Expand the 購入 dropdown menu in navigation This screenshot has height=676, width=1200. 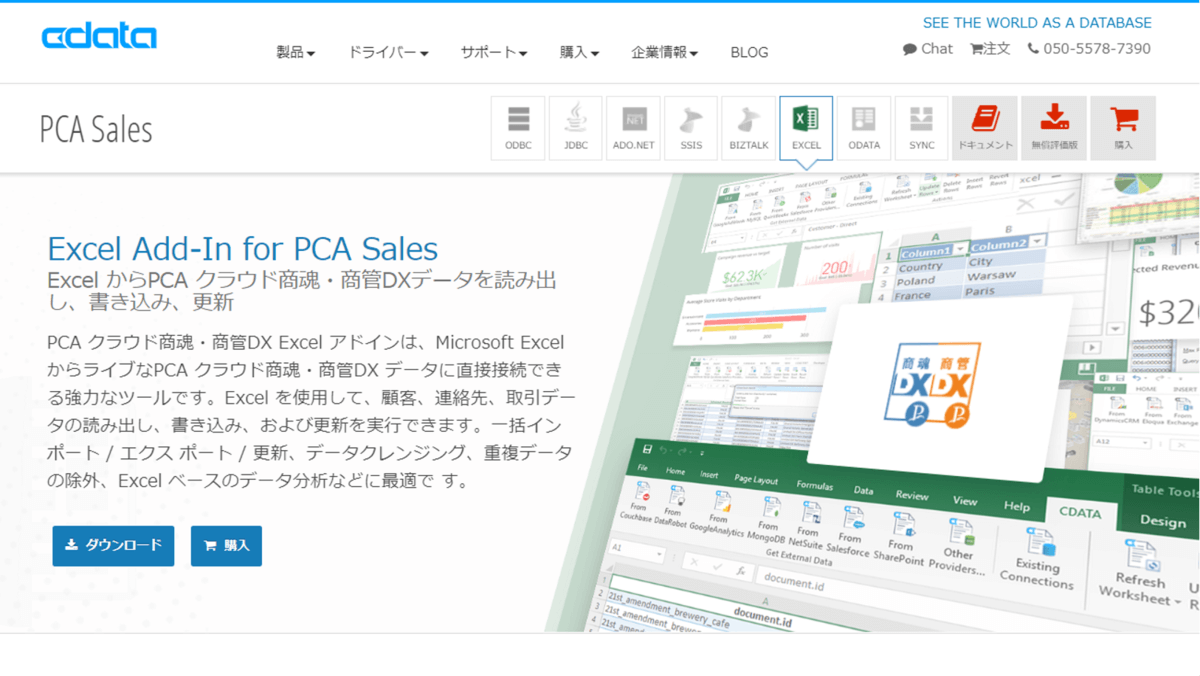(580, 52)
